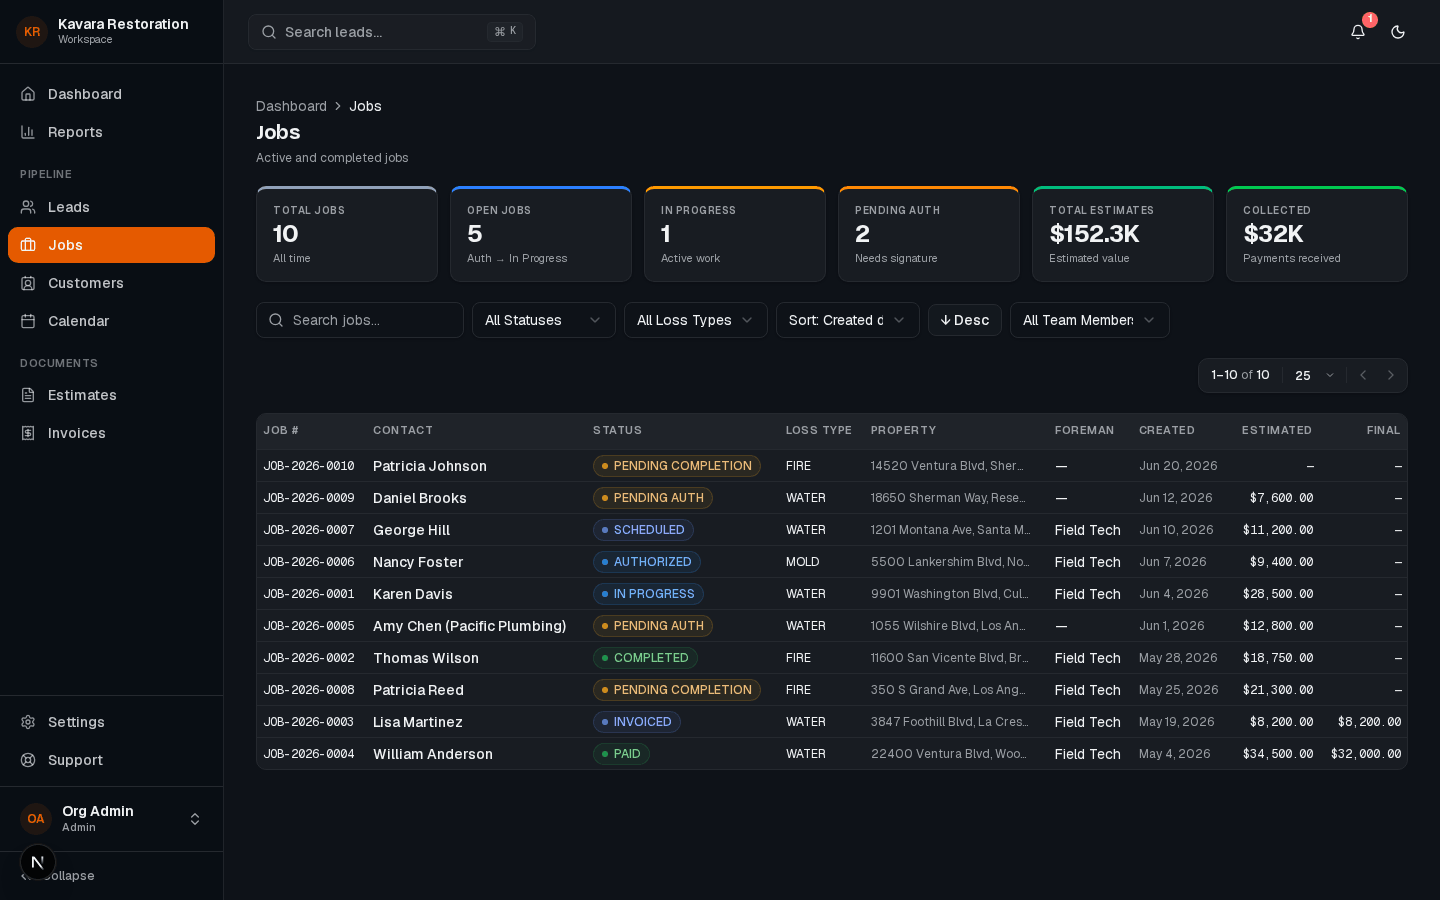Go to previous page arrow
Viewport: 1440px width, 900px height.
click(1362, 375)
